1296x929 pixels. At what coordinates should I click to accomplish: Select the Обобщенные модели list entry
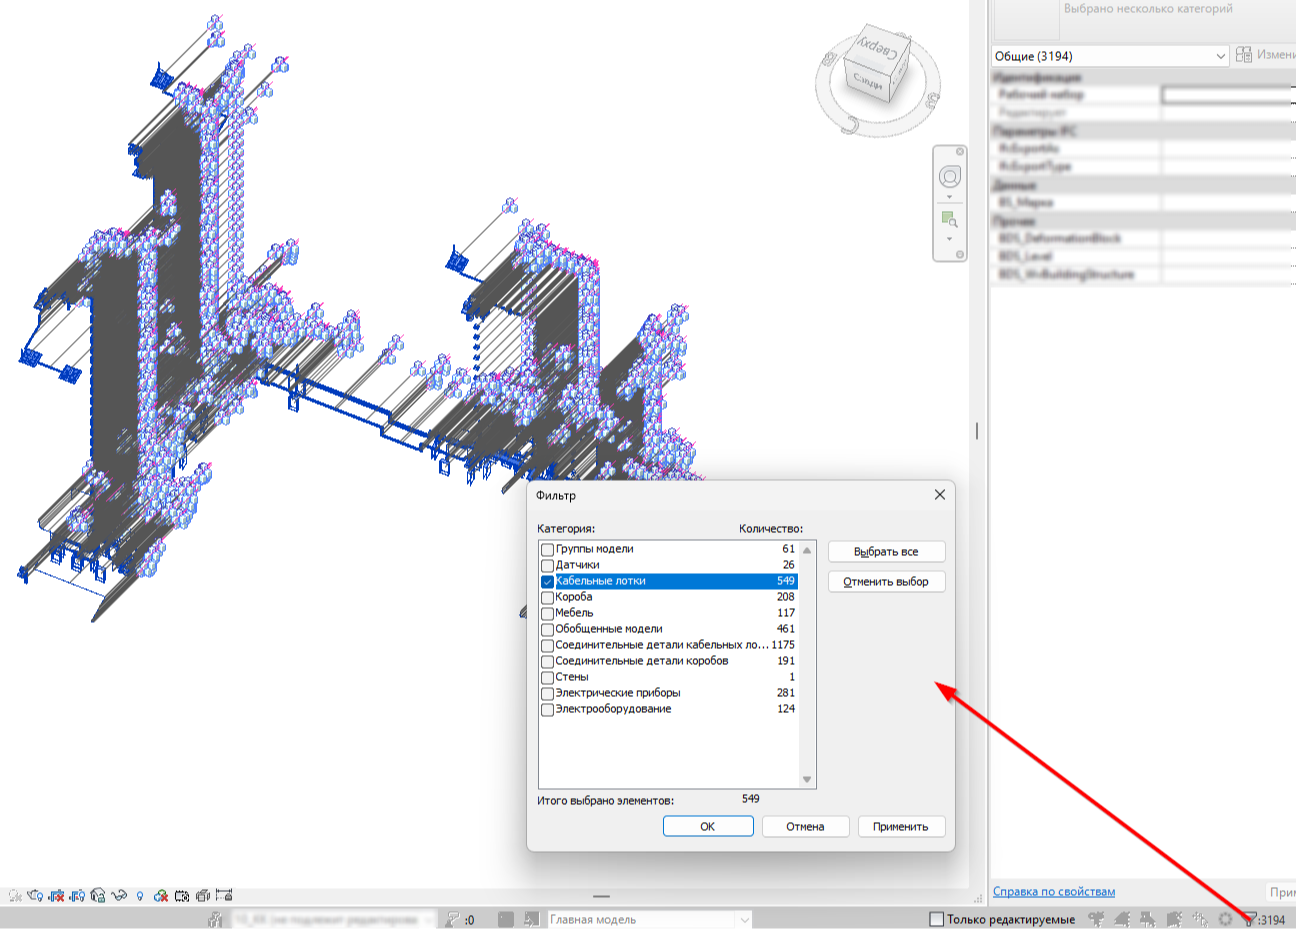(x=608, y=629)
